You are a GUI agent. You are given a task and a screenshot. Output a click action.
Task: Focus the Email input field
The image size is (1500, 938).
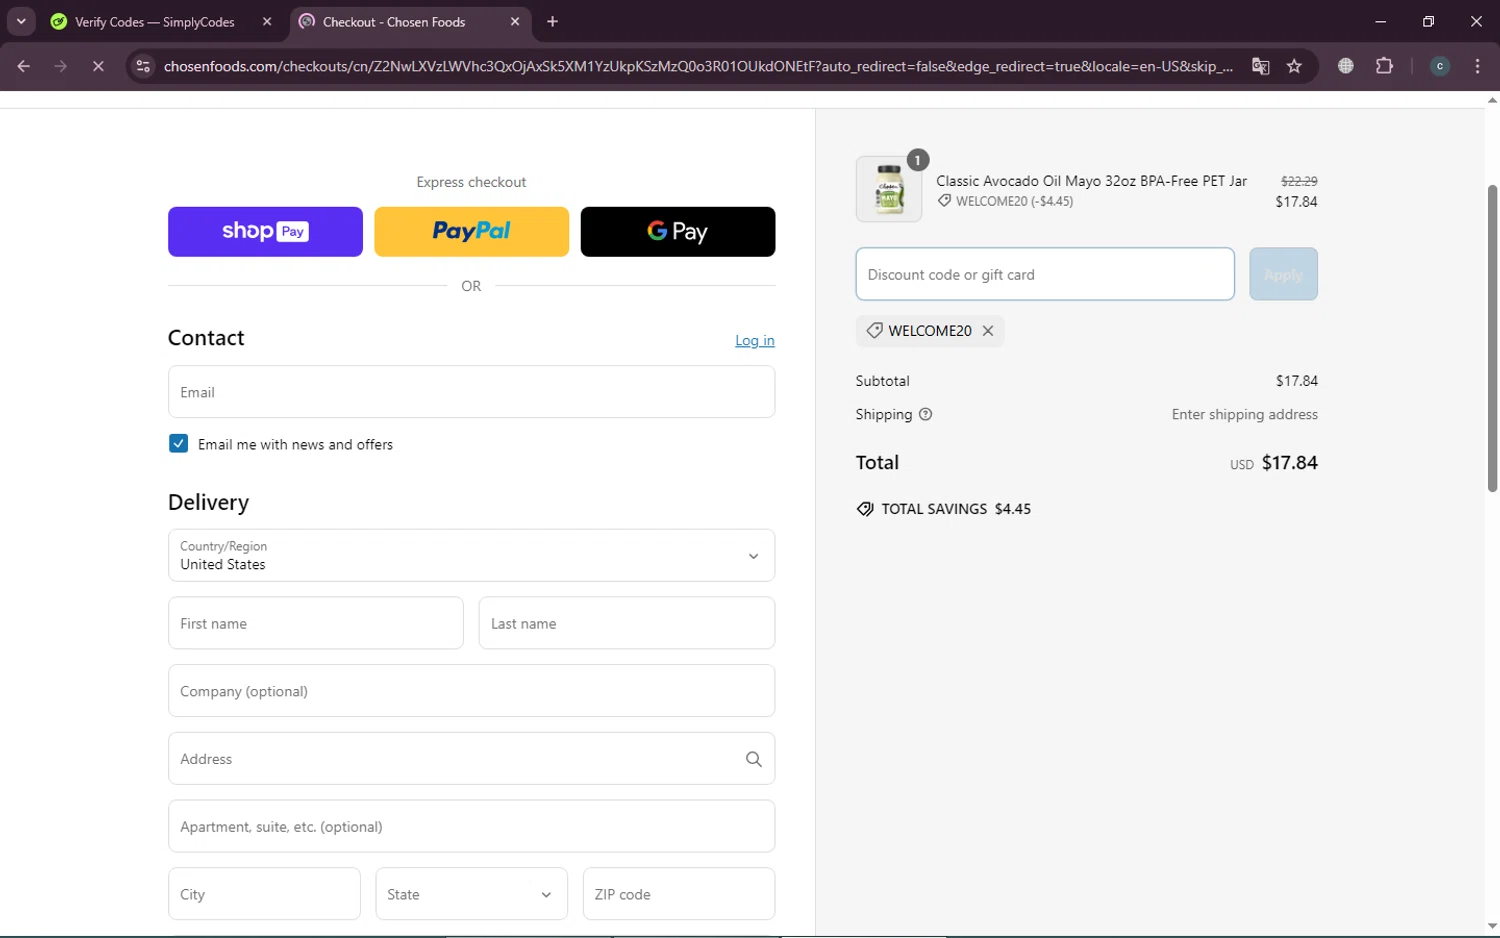click(471, 392)
